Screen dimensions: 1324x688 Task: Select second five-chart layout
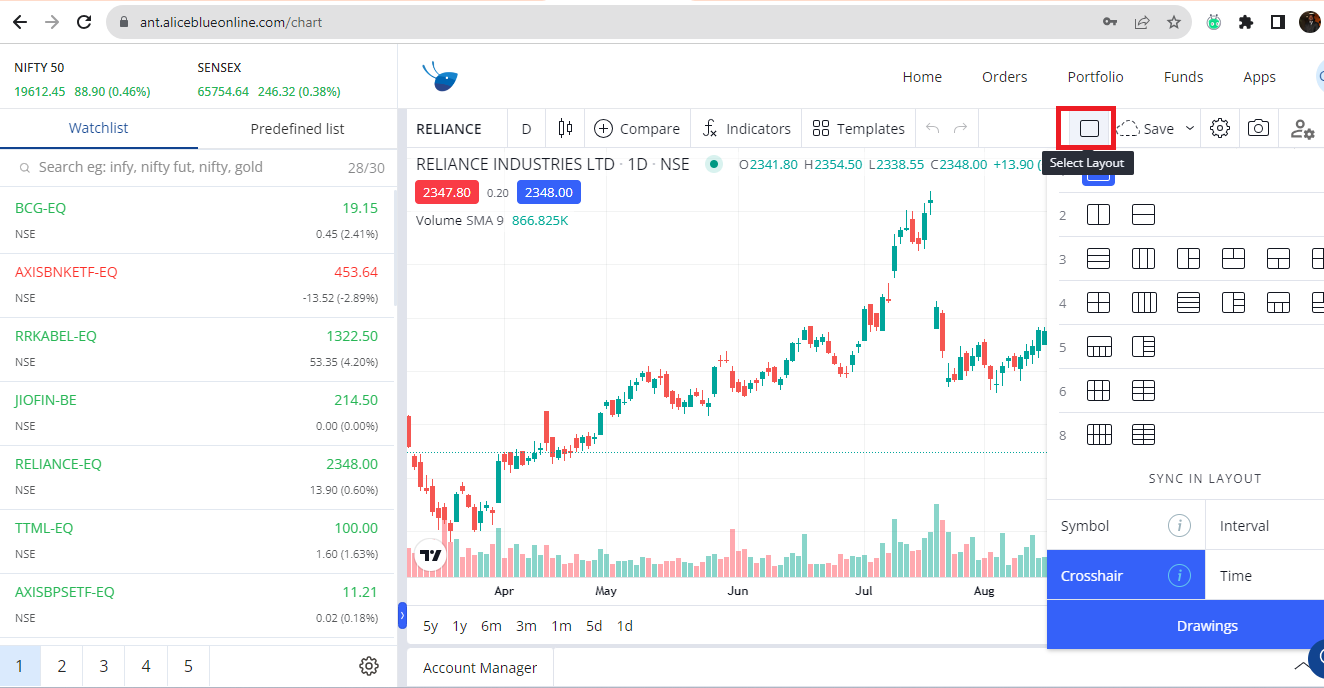[1143, 347]
